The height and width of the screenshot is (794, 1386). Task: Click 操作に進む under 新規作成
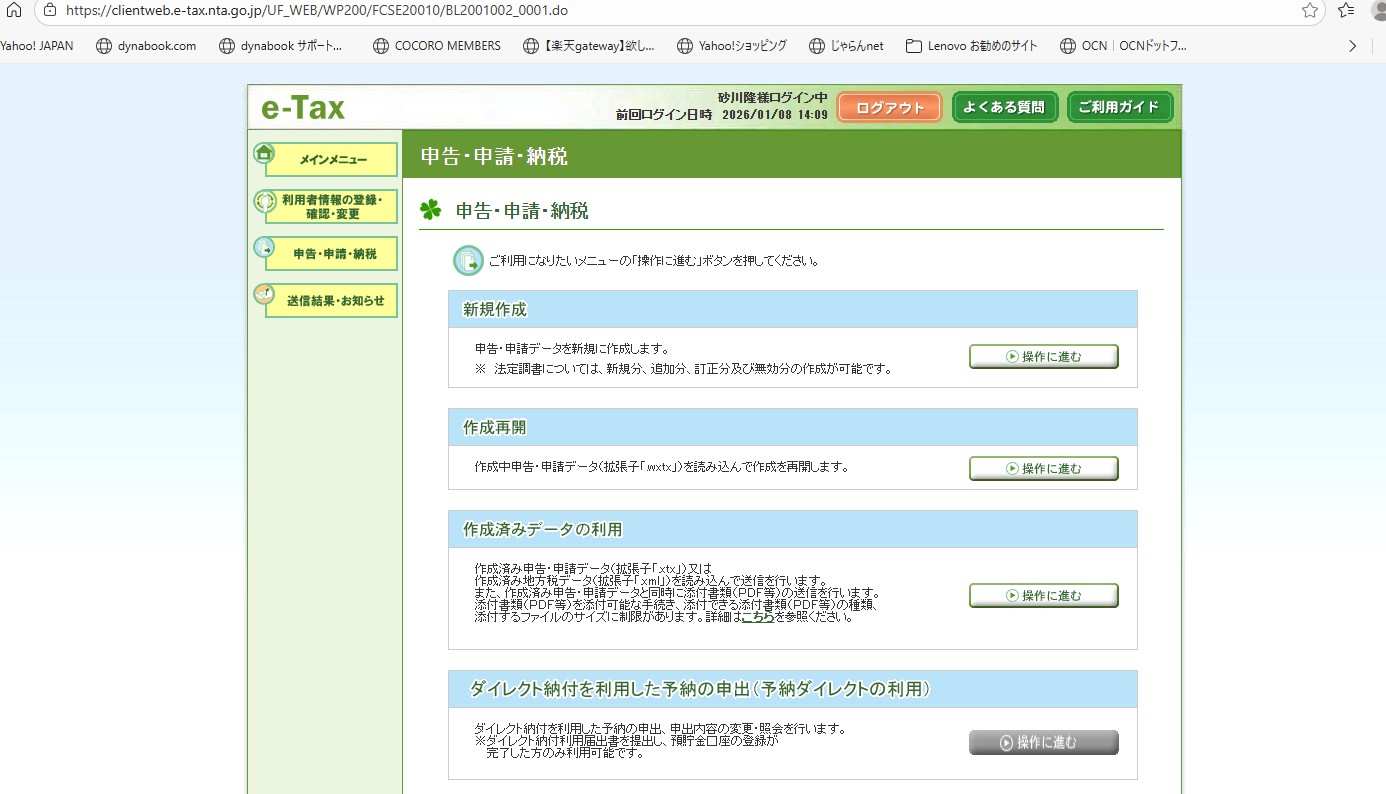point(1043,357)
